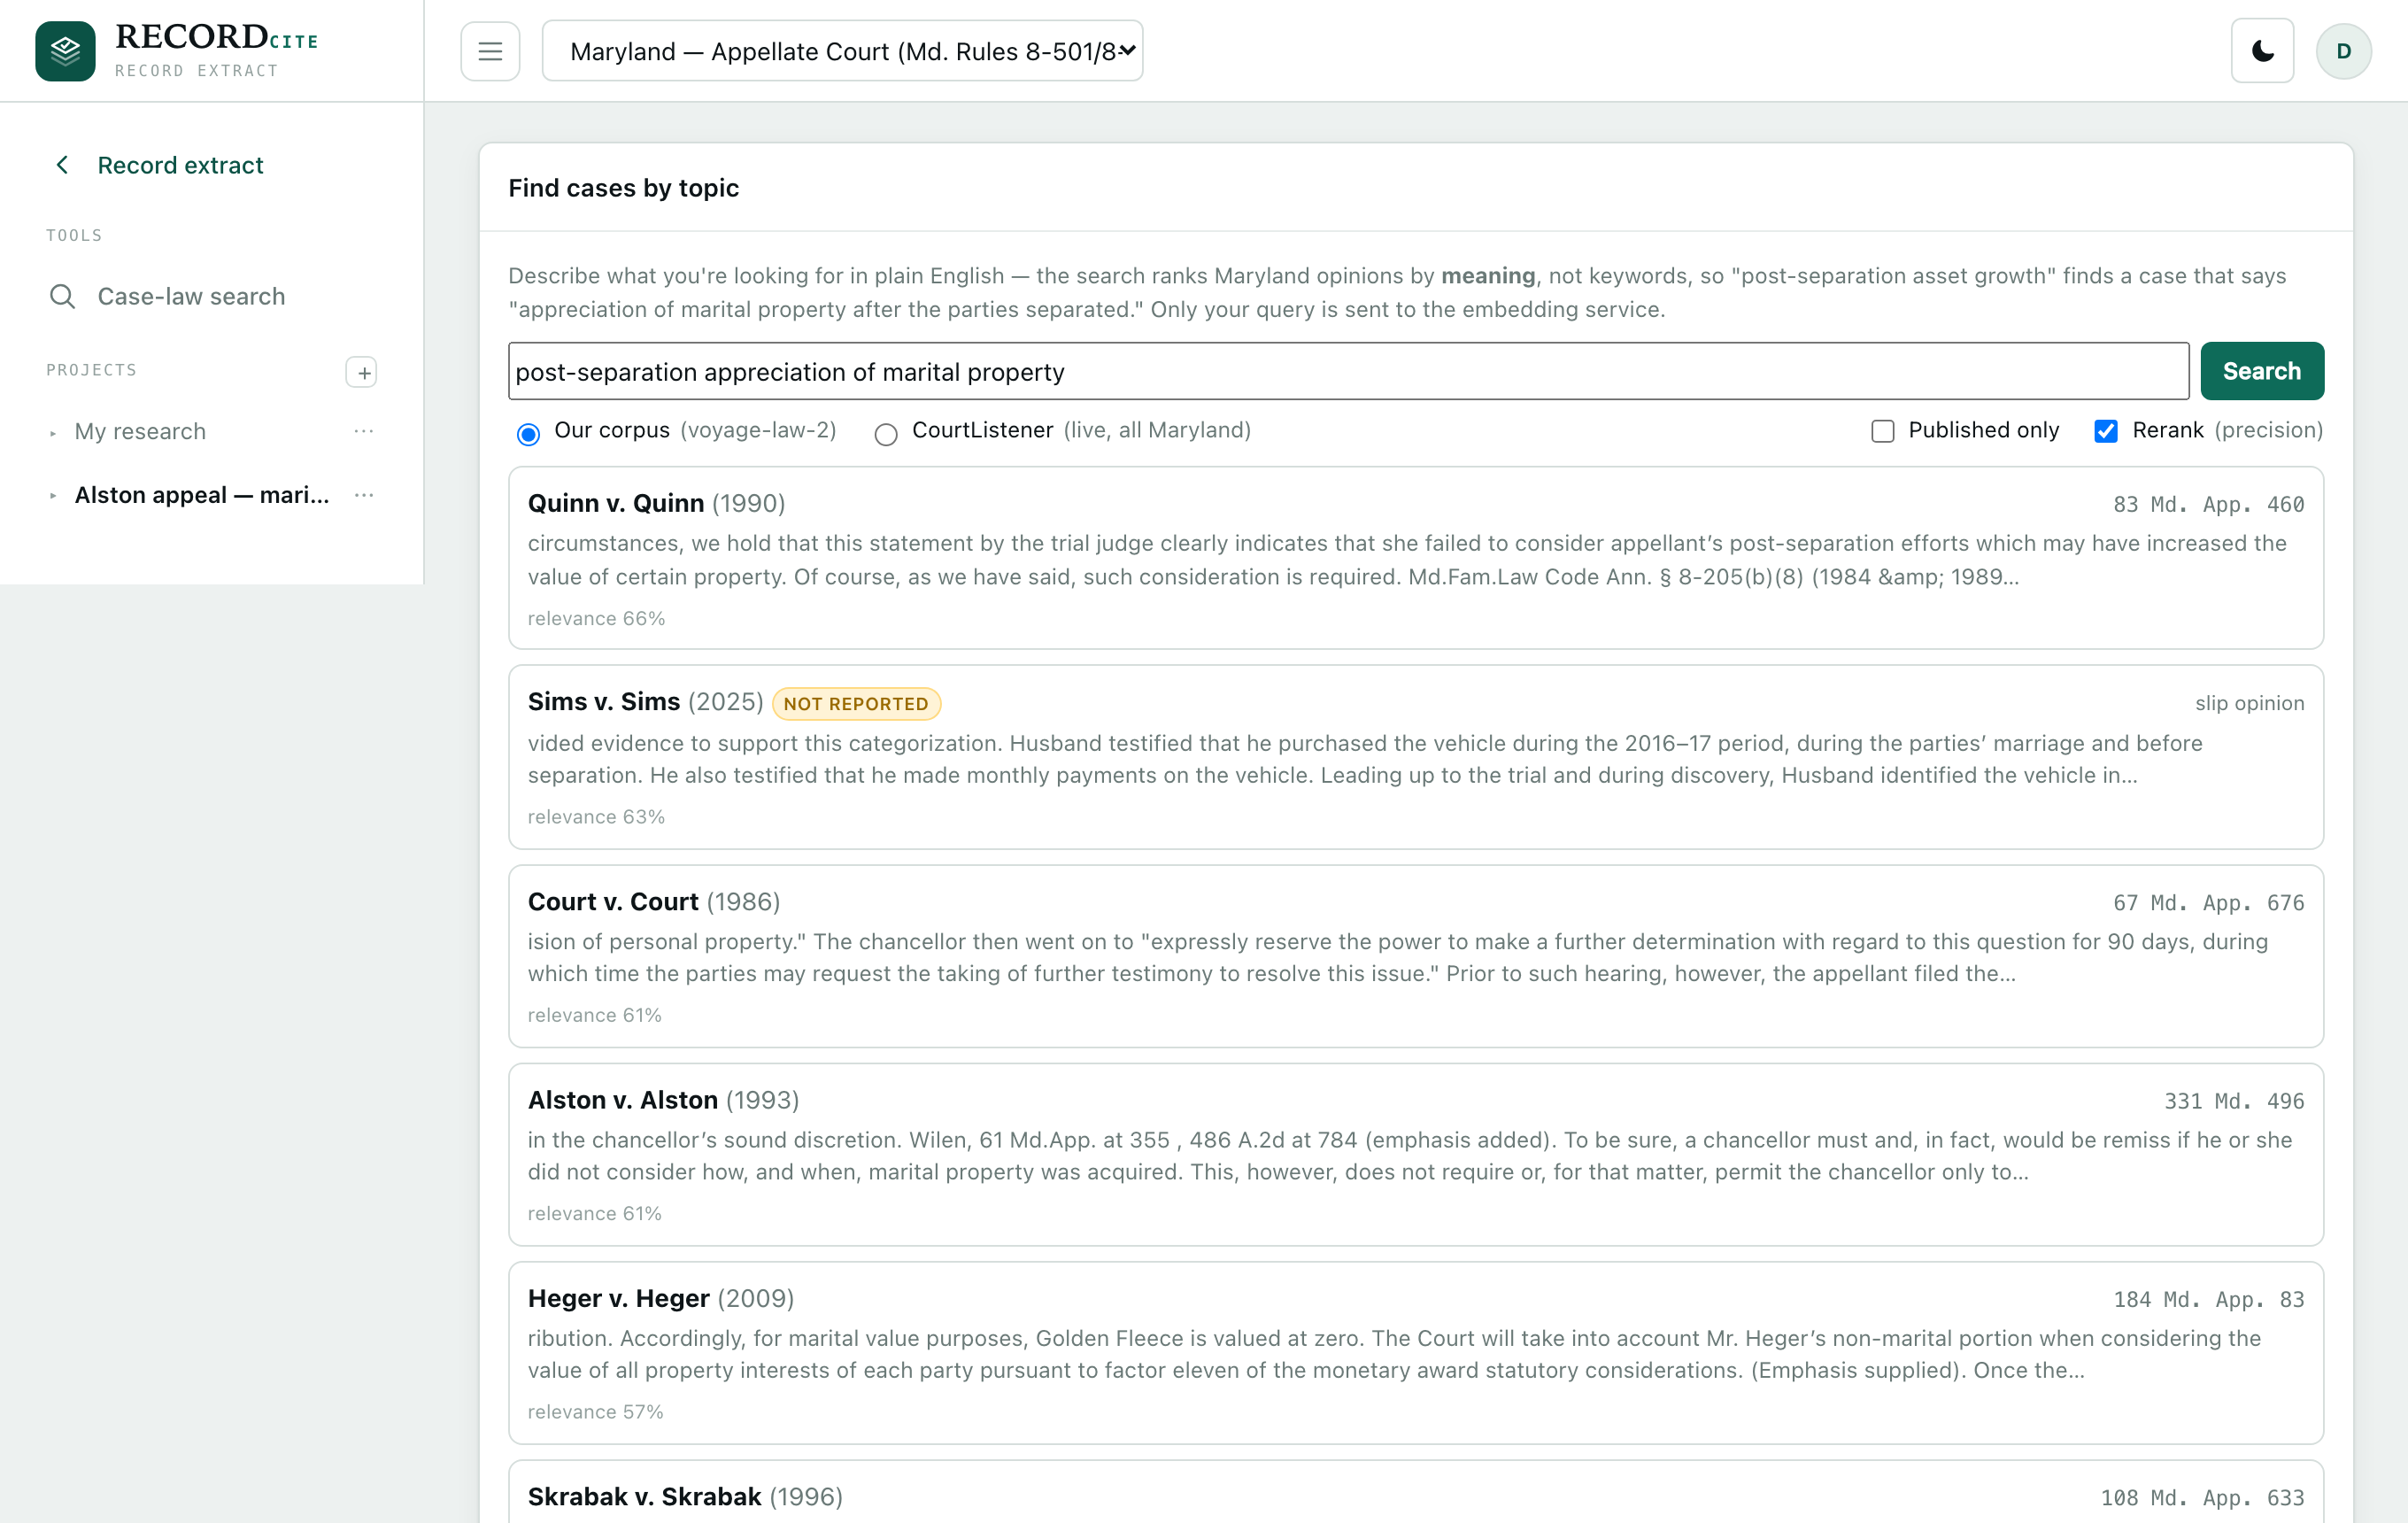Select the CourtListener radio button
Screen dimensions: 2408x1523
click(x=885, y=433)
